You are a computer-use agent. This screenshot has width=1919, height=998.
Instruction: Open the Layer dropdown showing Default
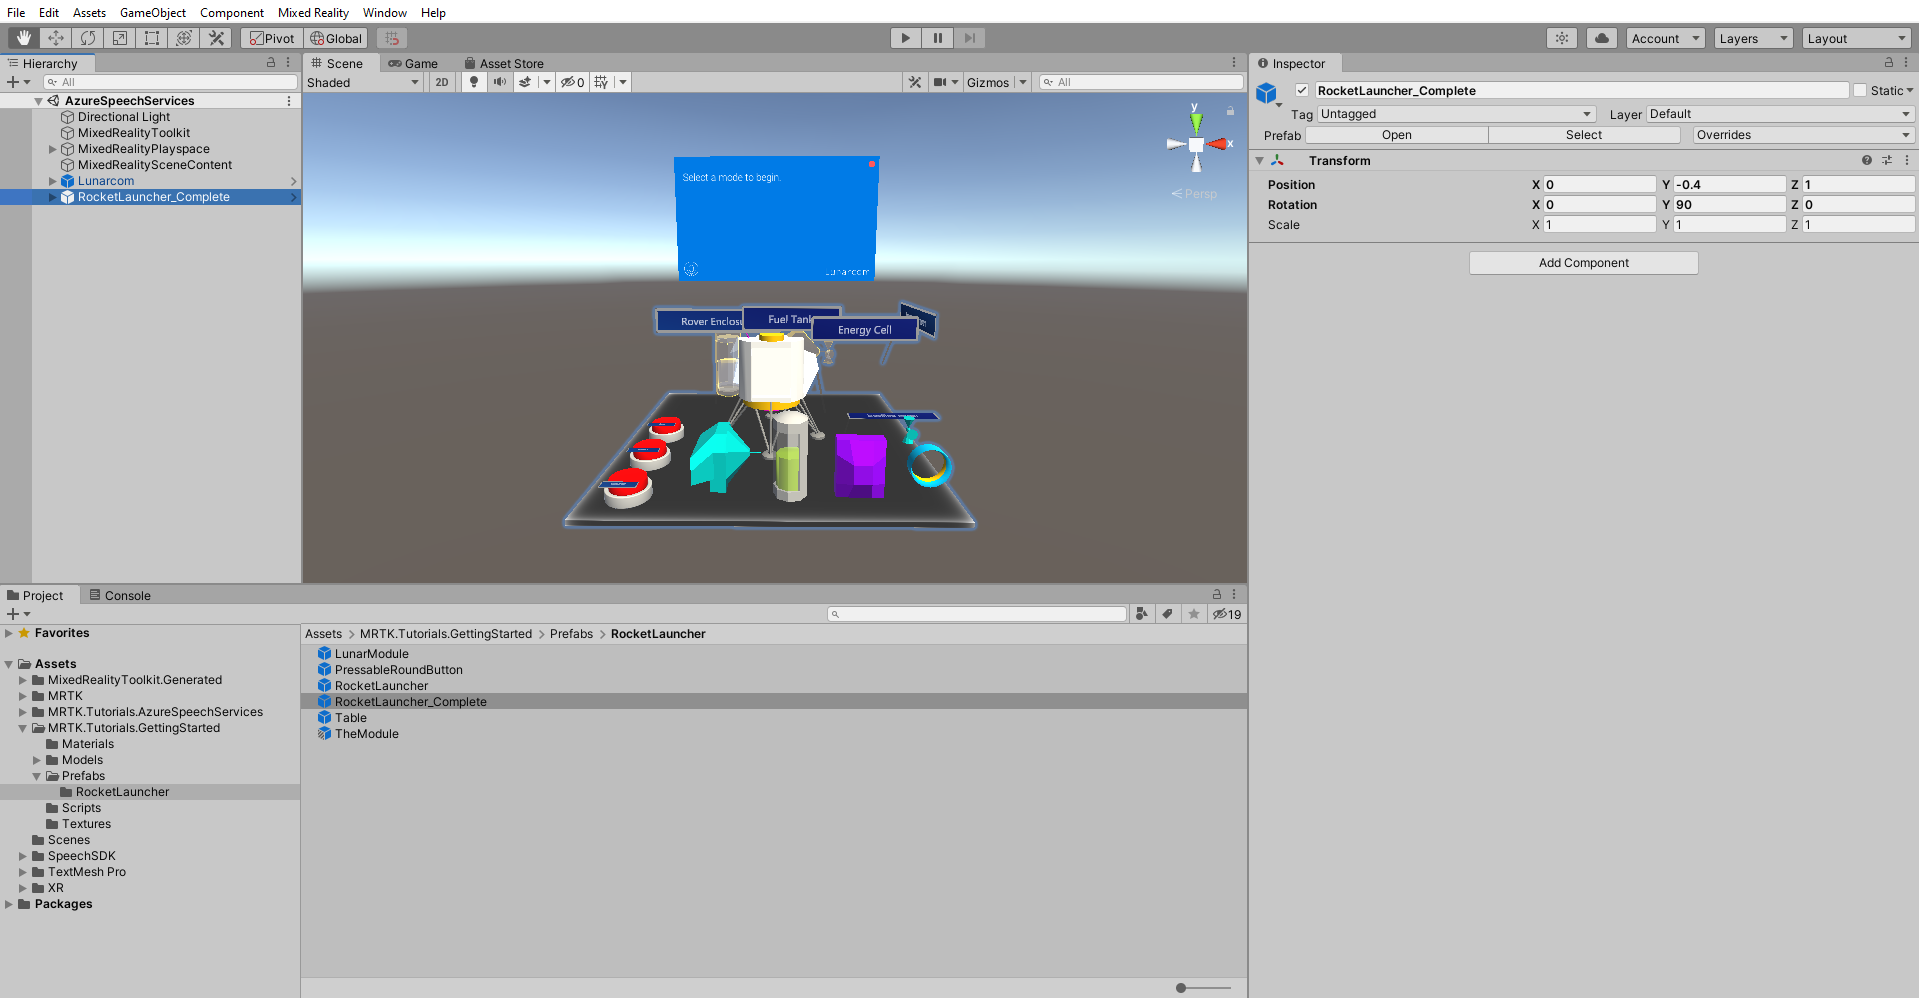[x=1780, y=114]
